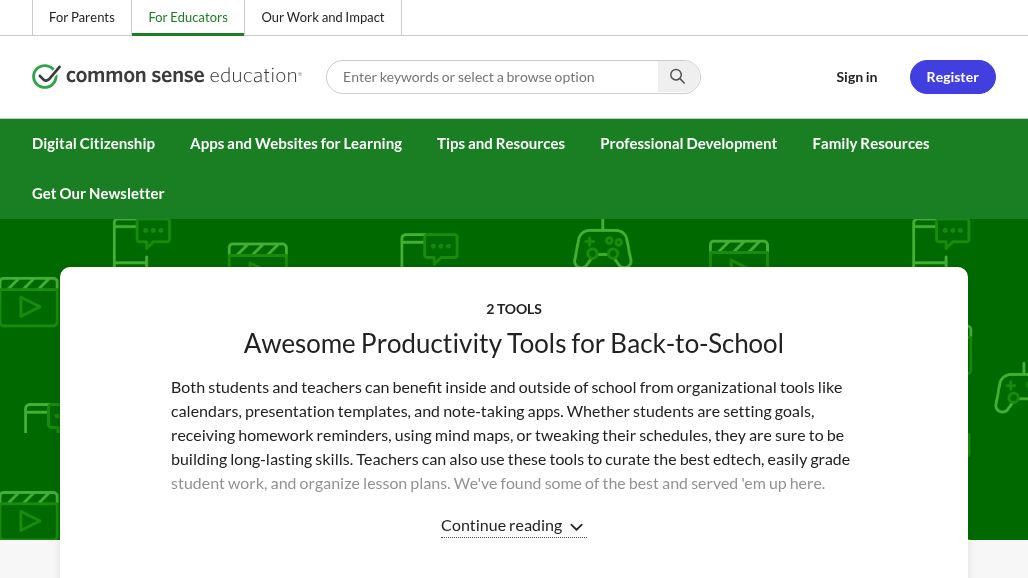1028x578 pixels.
Task: Switch to the For Parents tab
Action: click(82, 17)
